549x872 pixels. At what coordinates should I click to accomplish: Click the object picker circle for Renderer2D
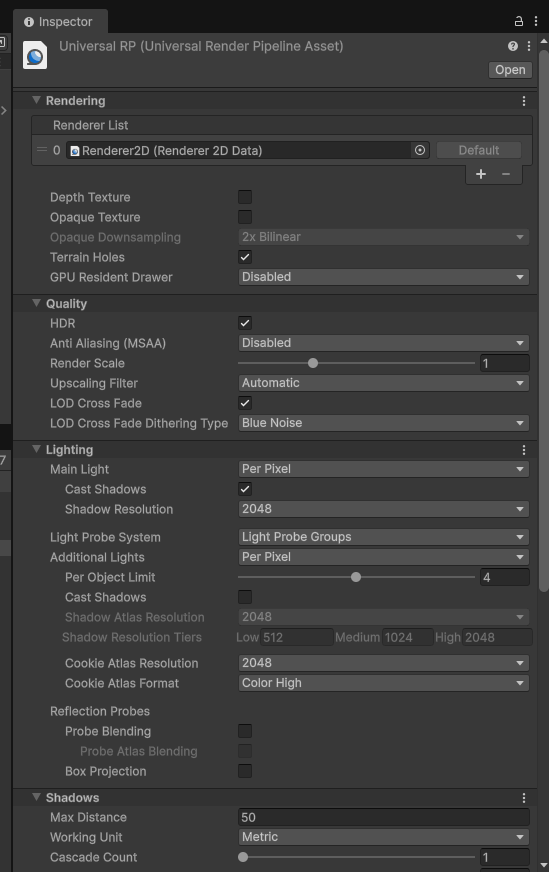[x=420, y=150]
